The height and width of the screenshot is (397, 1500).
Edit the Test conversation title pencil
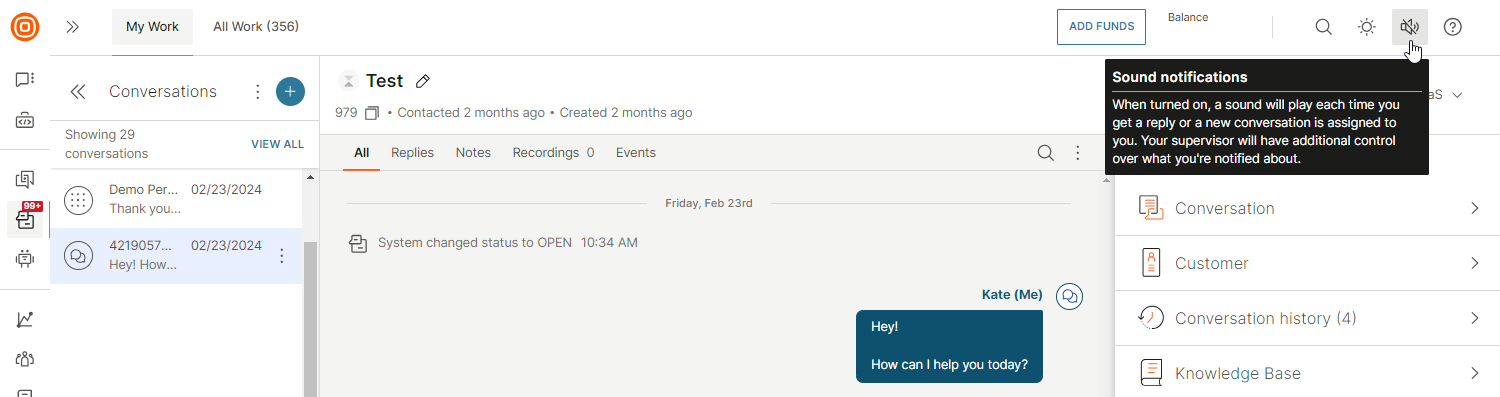423,81
